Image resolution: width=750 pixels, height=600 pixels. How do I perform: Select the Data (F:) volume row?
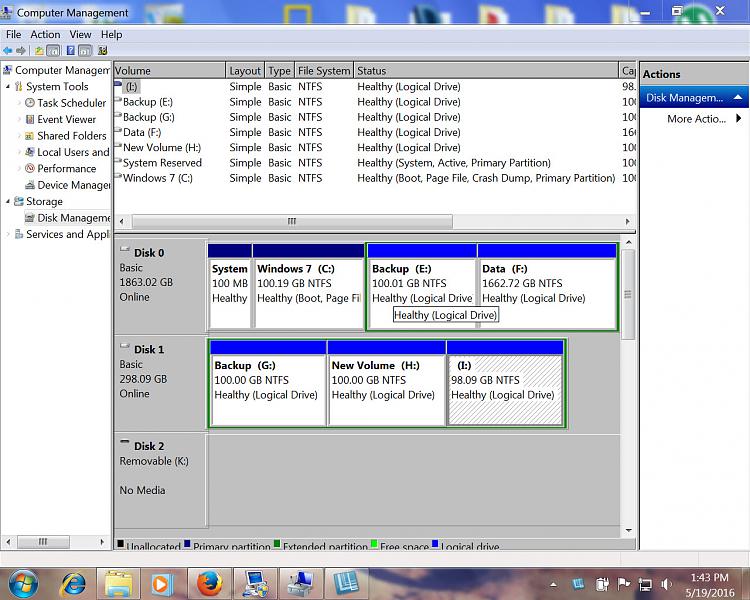point(375,133)
